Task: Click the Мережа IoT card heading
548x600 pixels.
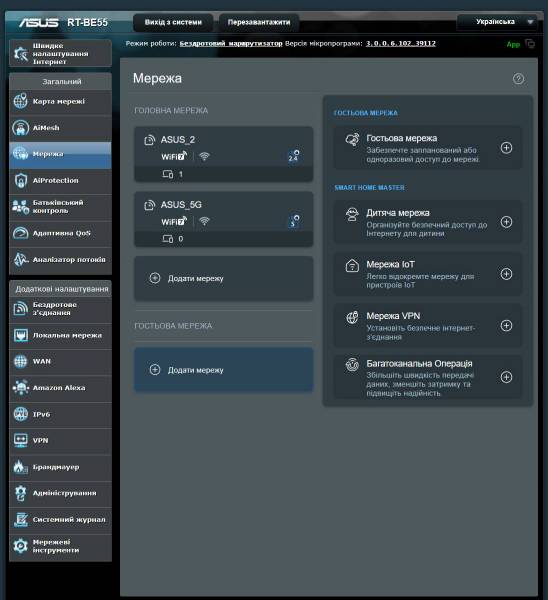Action: 390,264
